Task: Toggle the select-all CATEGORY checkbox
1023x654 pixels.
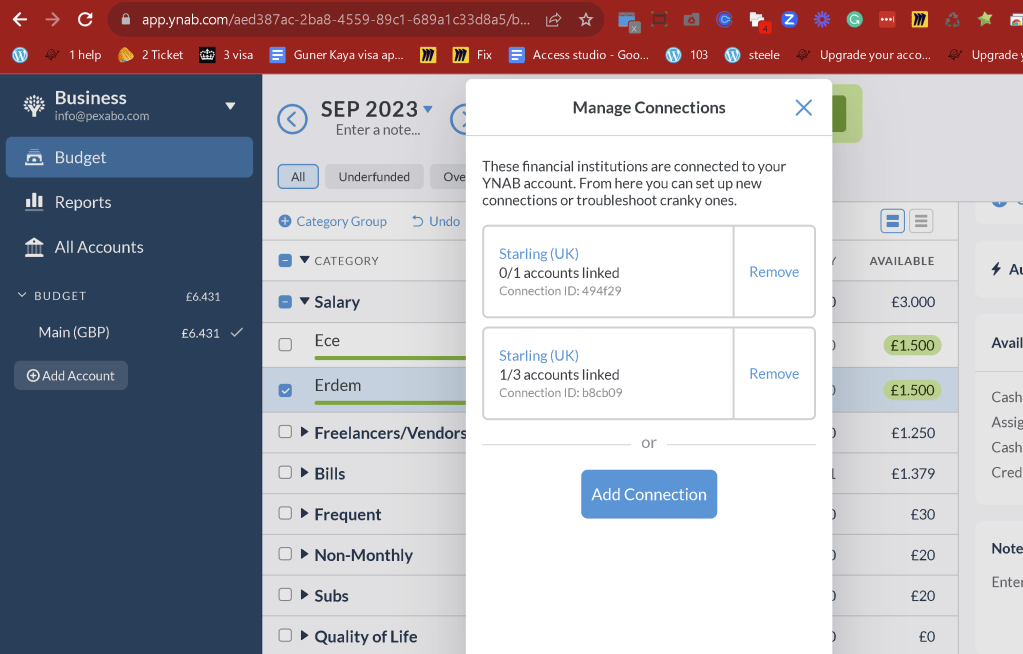Action: 285,260
